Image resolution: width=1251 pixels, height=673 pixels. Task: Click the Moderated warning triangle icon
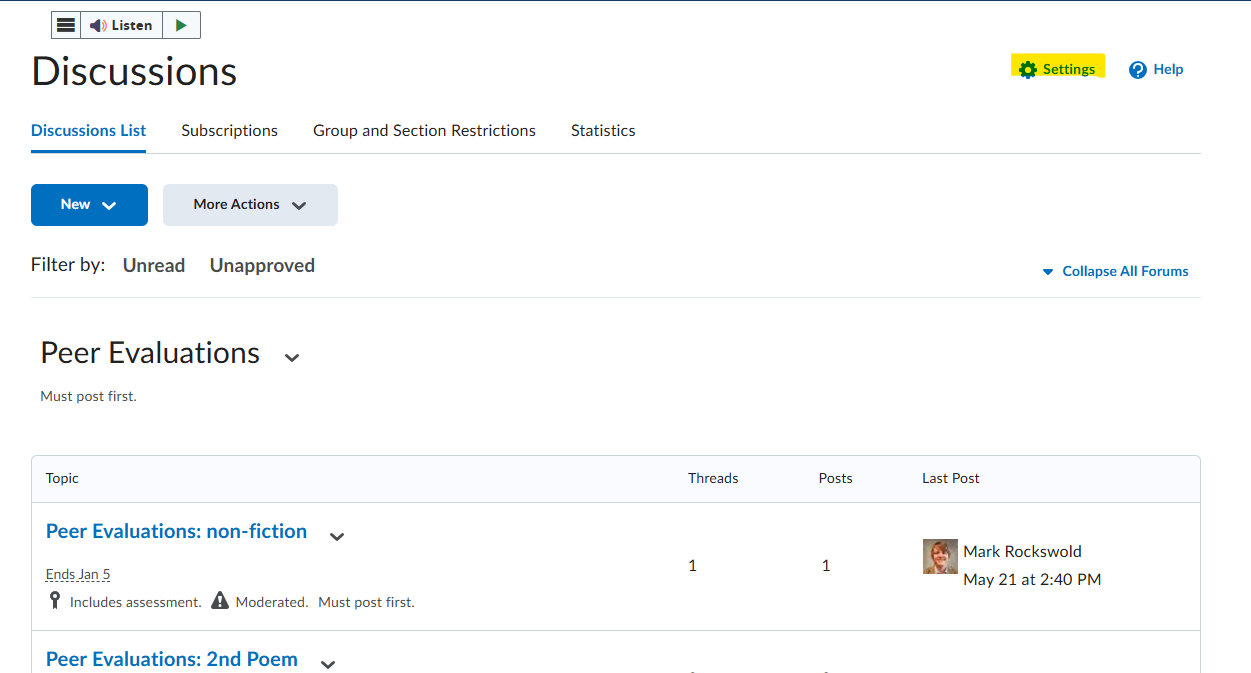(x=220, y=601)
